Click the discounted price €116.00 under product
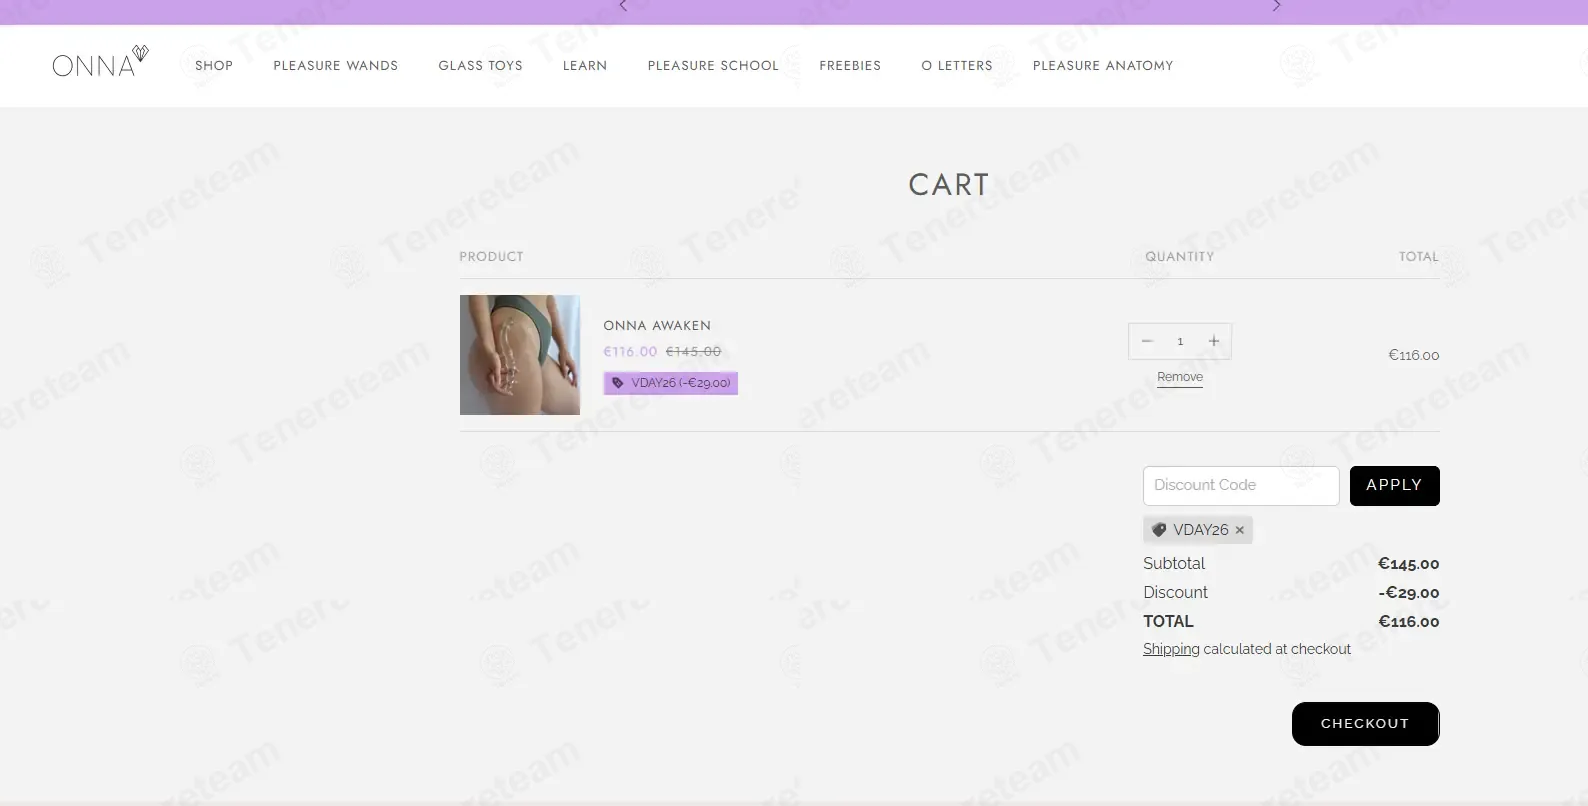Screen dimensions: 1588x806 pyautogui.click(x=630, y=352)
